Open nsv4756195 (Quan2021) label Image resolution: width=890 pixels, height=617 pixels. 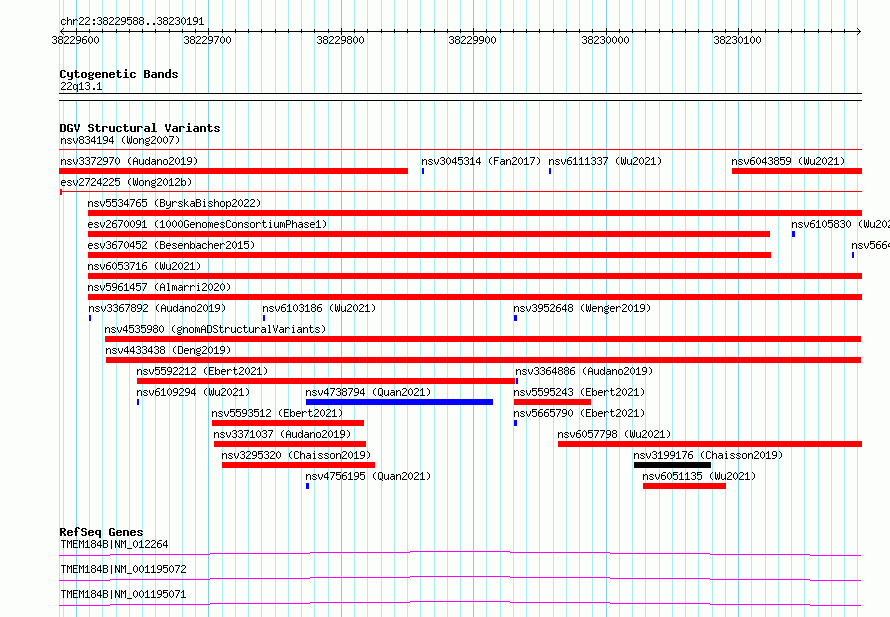click(x=368, y=476)
